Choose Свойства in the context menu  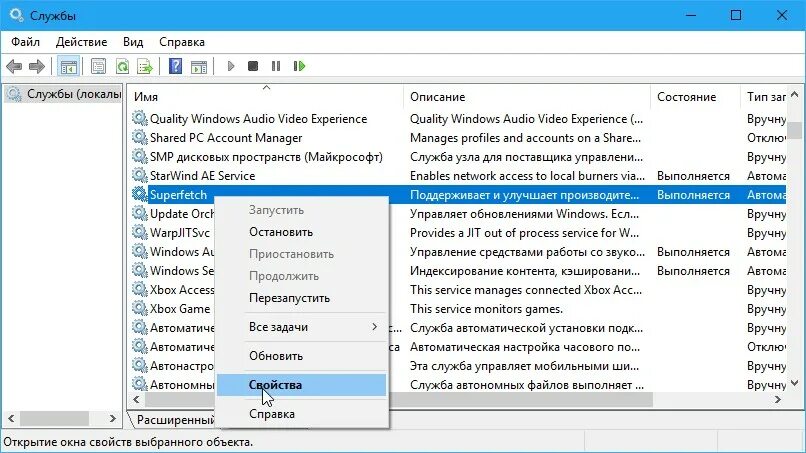(x=301, y=385)
